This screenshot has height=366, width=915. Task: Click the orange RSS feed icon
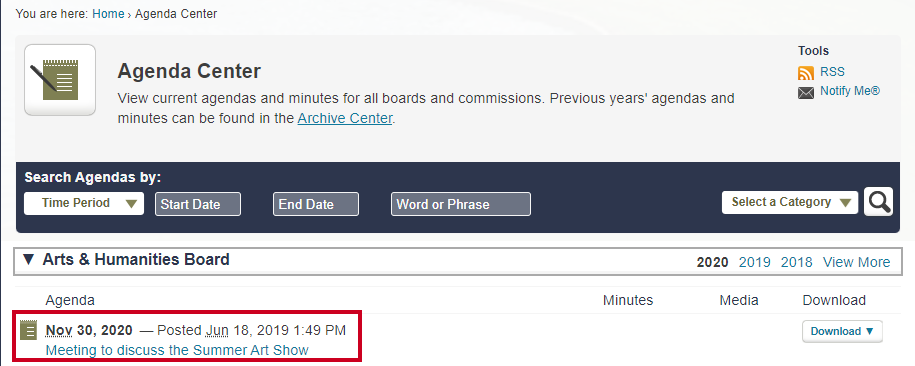click(806, 73)
